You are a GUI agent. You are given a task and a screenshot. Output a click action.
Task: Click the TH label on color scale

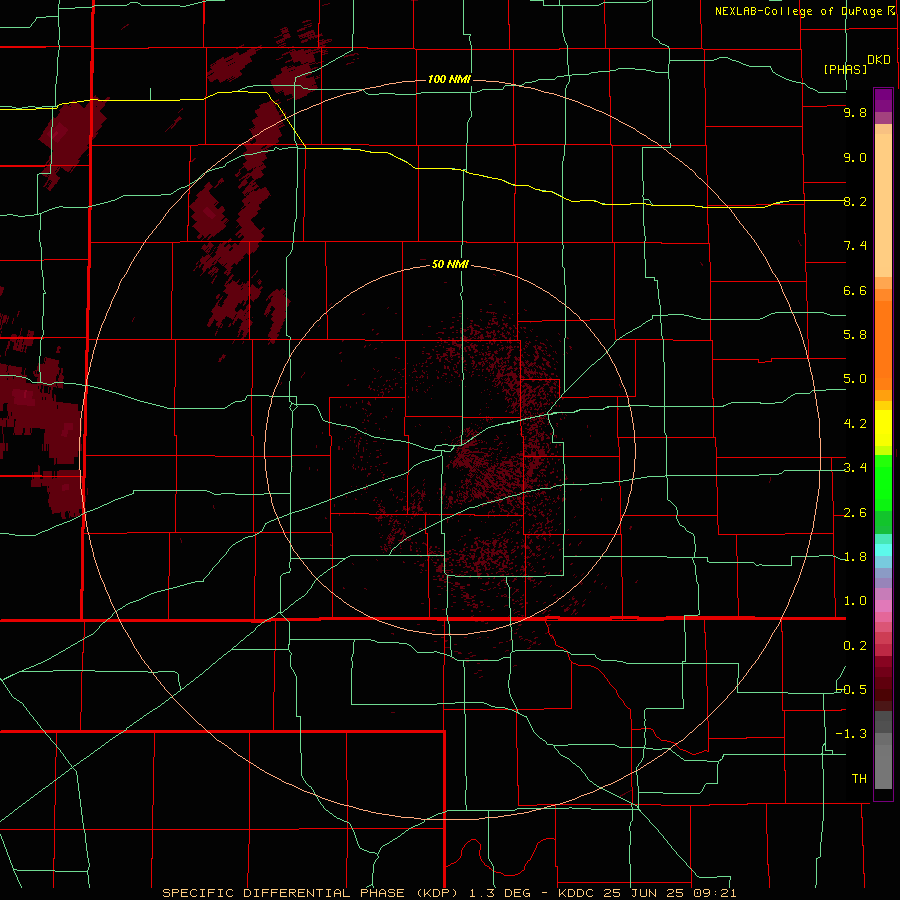tap(859, 778)
